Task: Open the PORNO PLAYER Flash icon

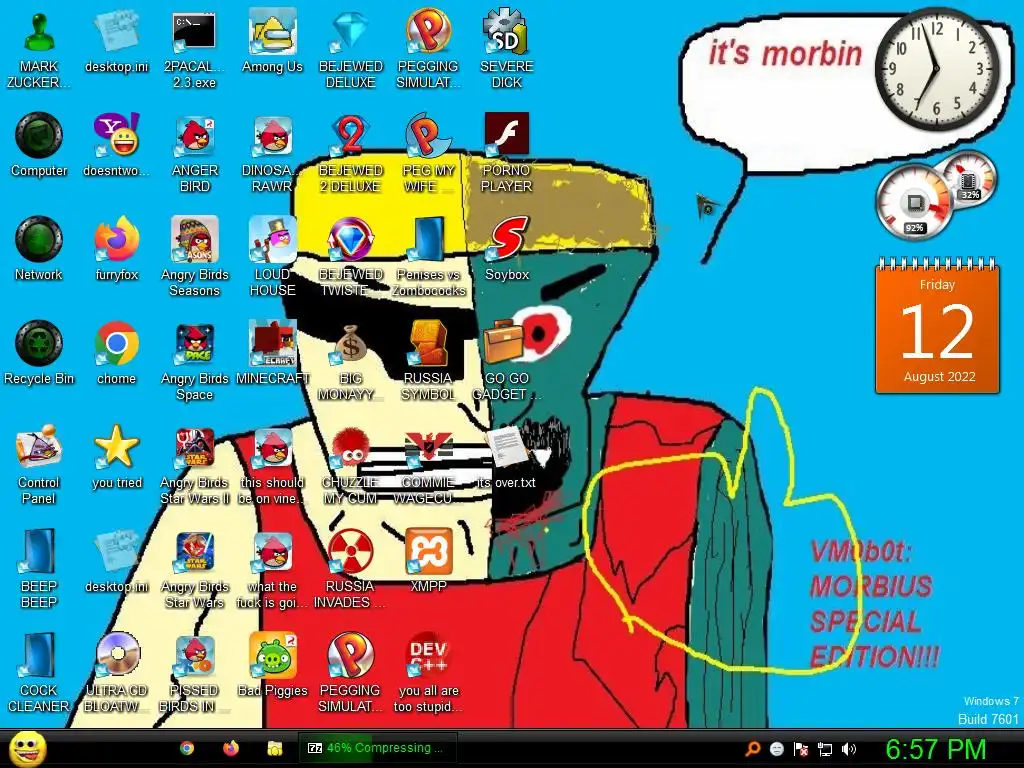Action: (x=507, y=154)
